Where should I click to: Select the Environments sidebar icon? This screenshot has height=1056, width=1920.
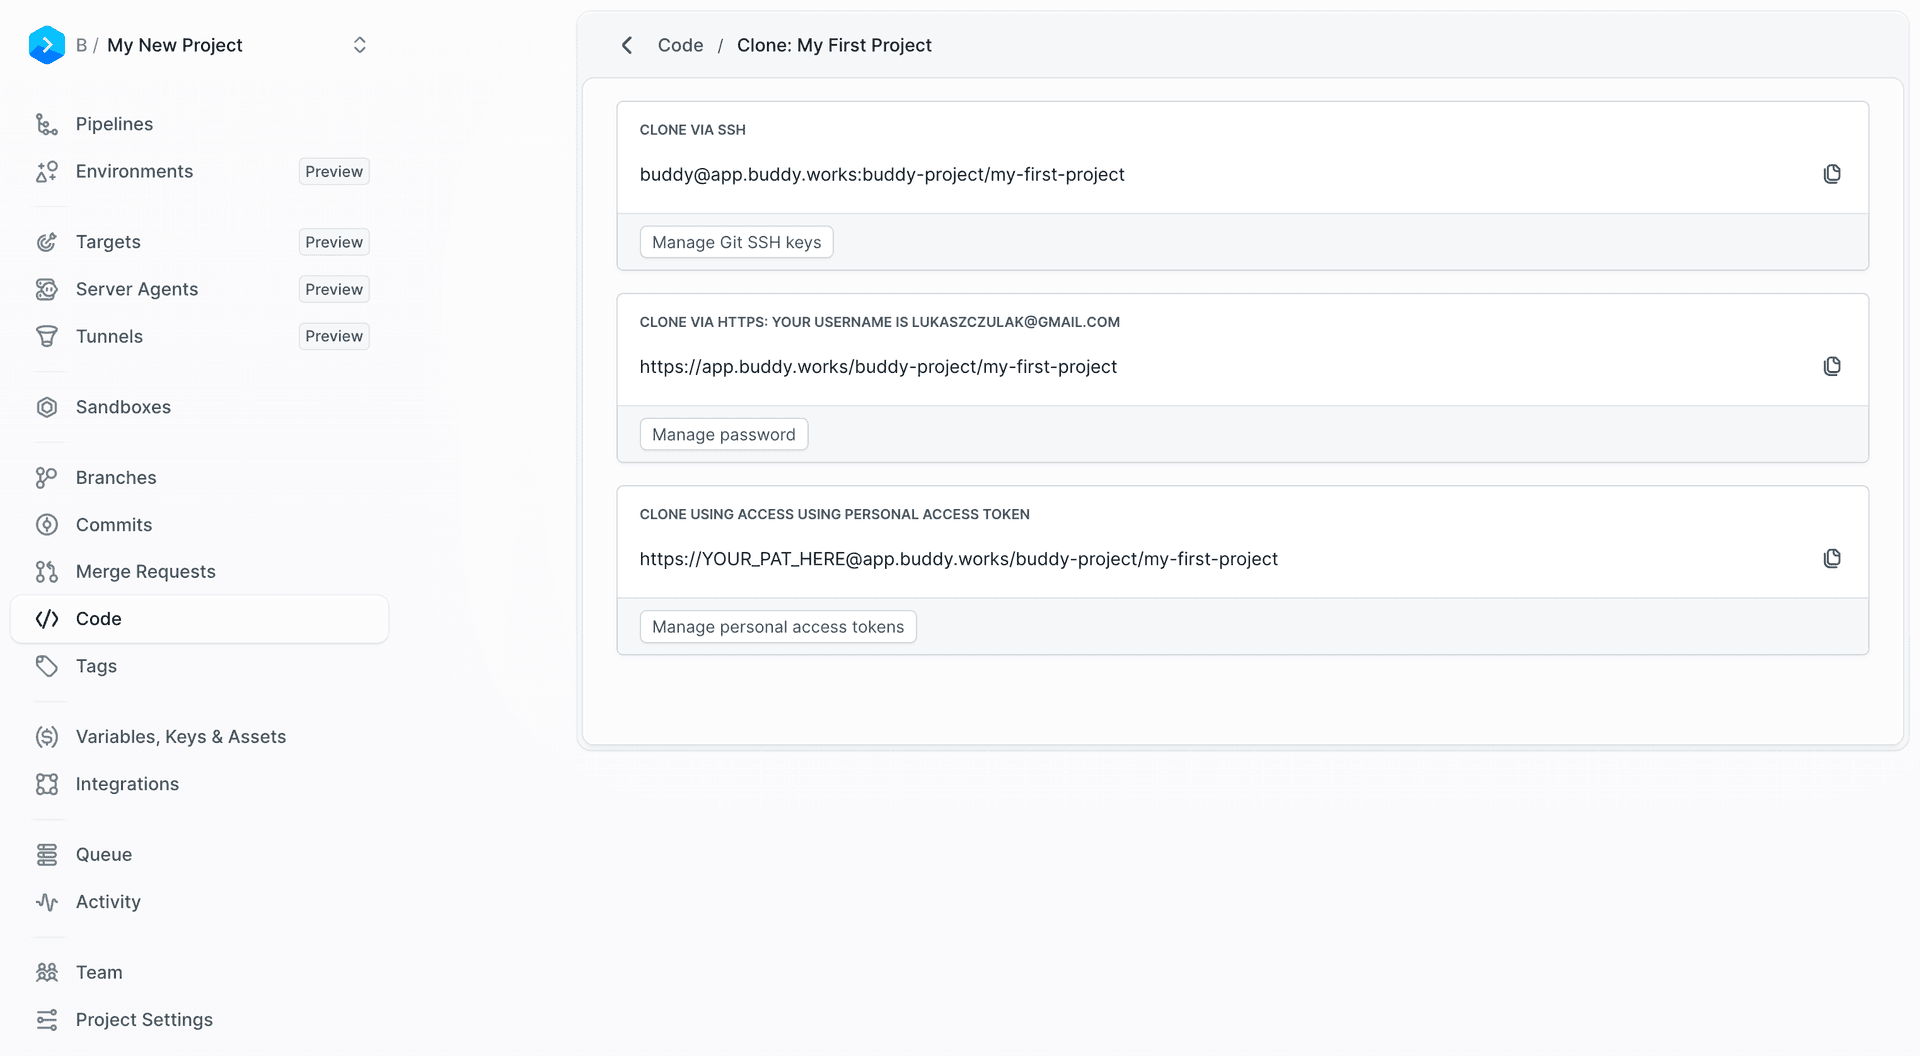[x=47, y=171]
